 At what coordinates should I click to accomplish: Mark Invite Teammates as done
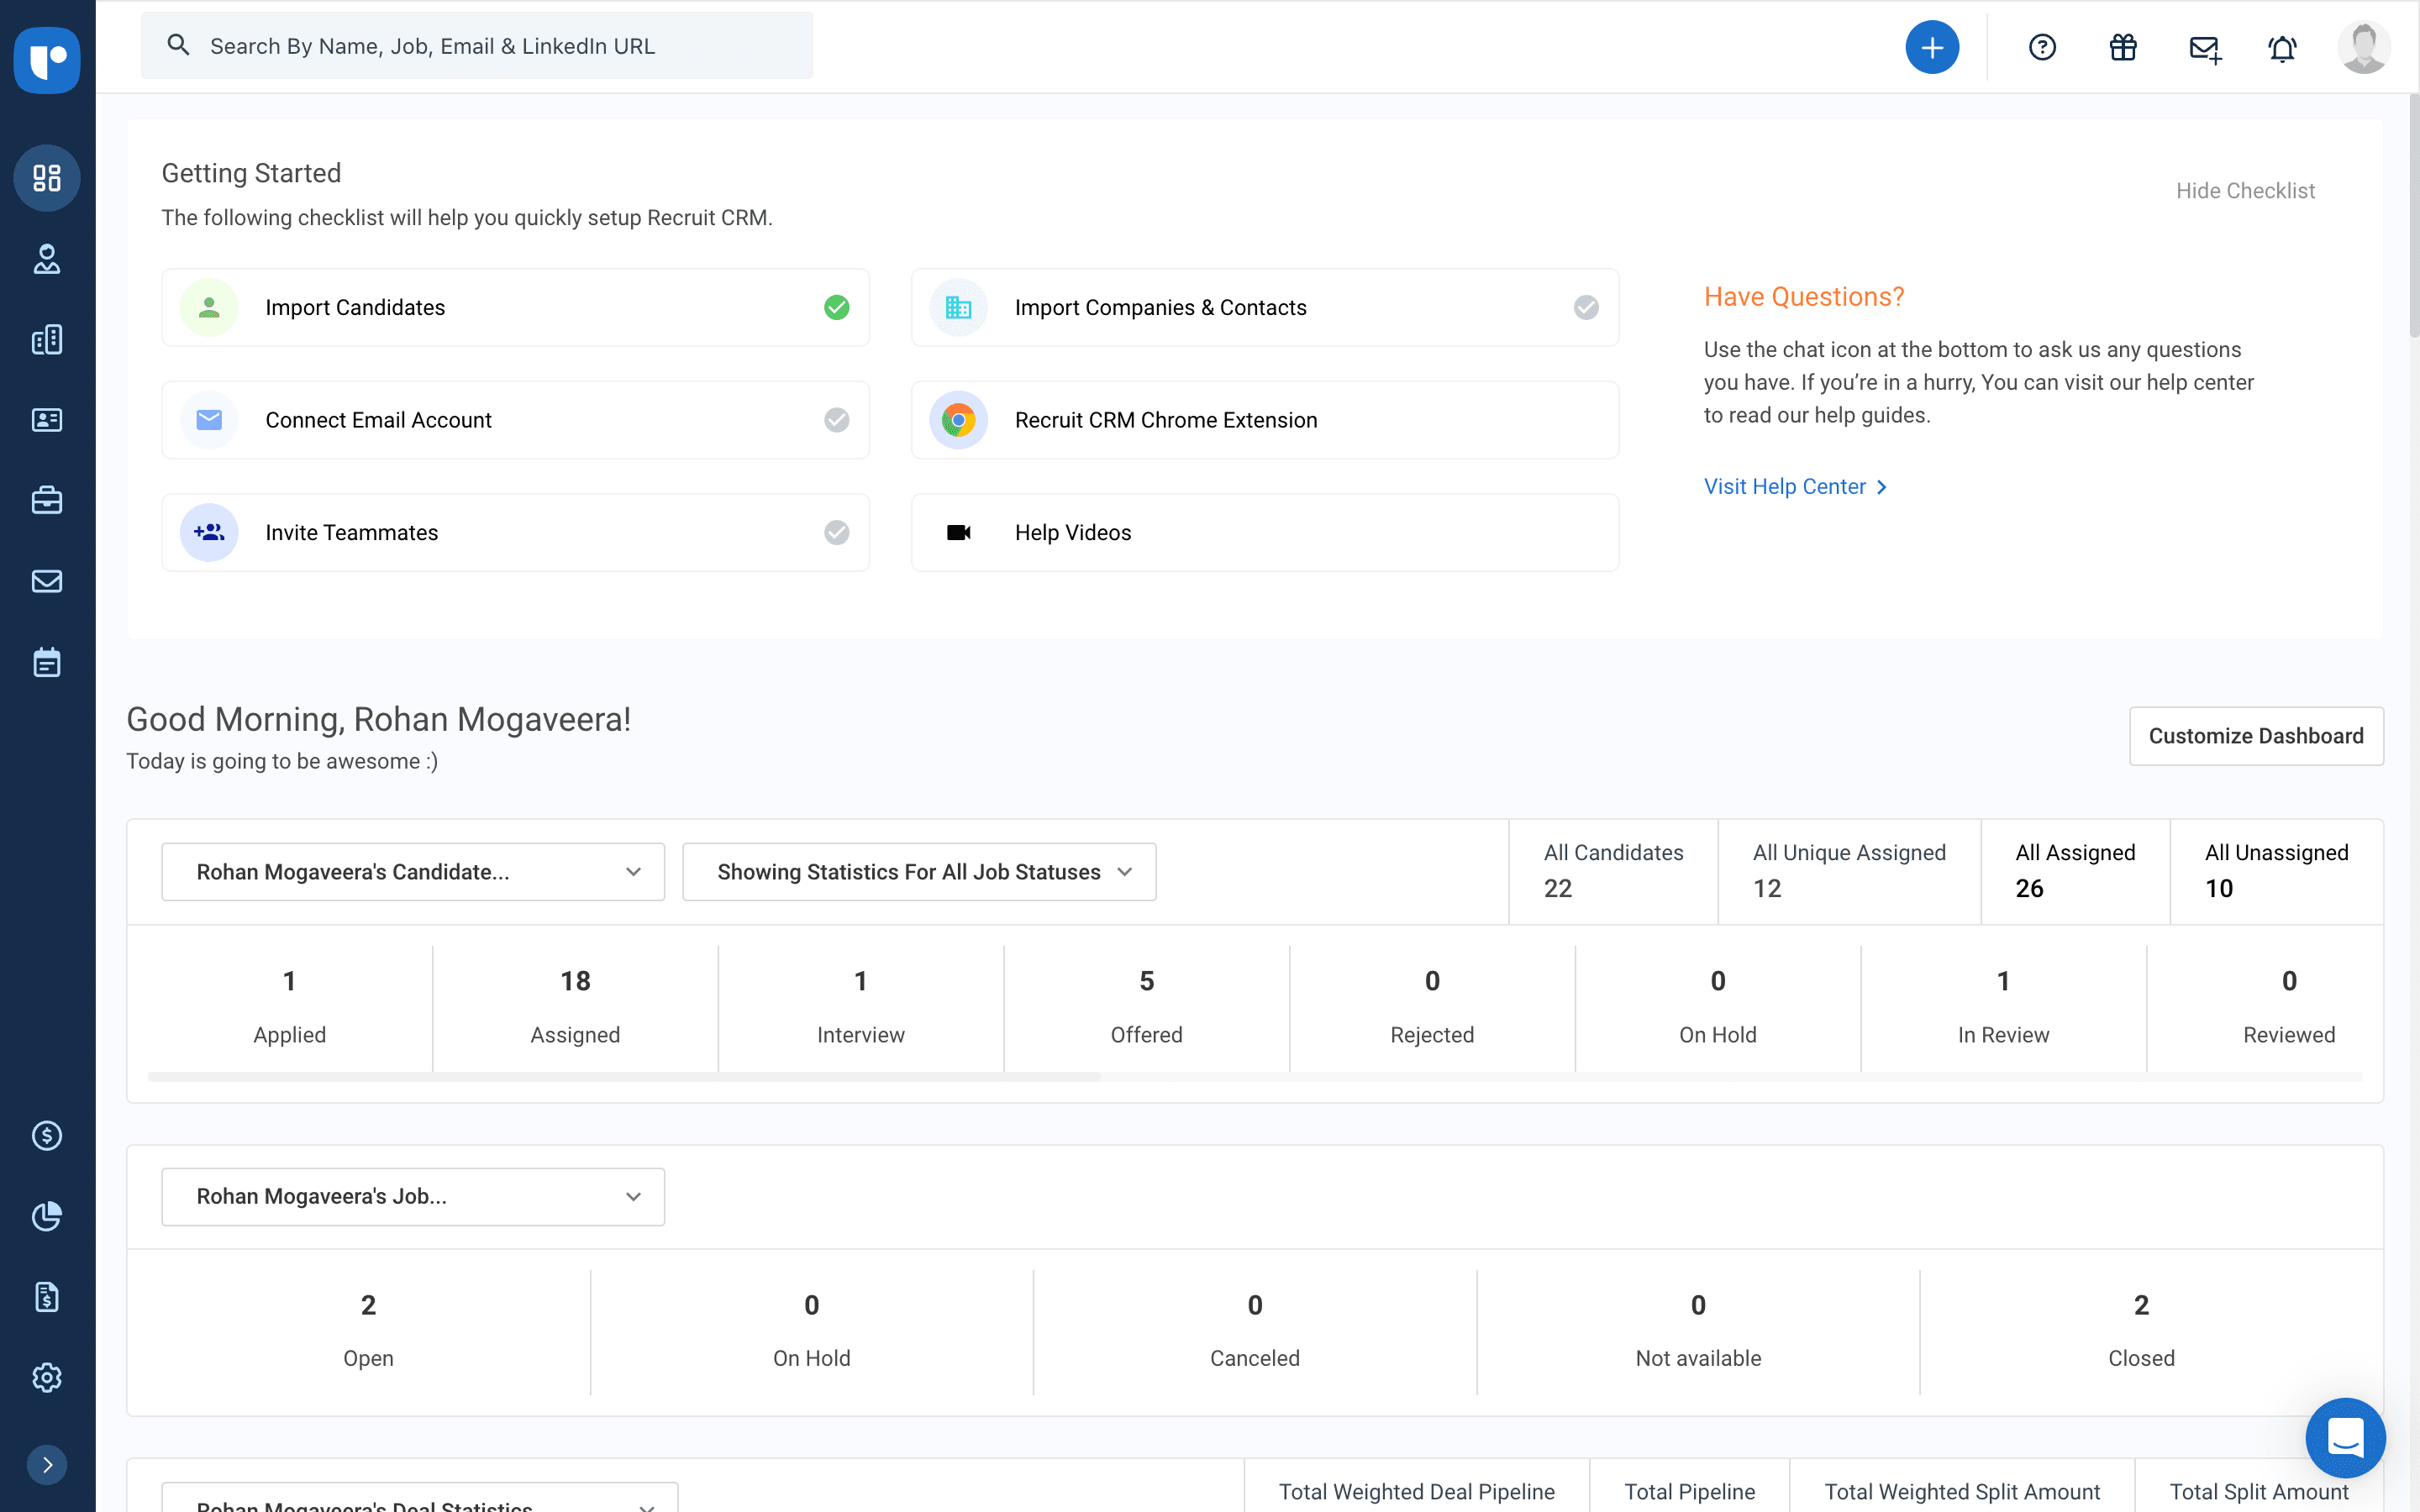pos(837,532)
